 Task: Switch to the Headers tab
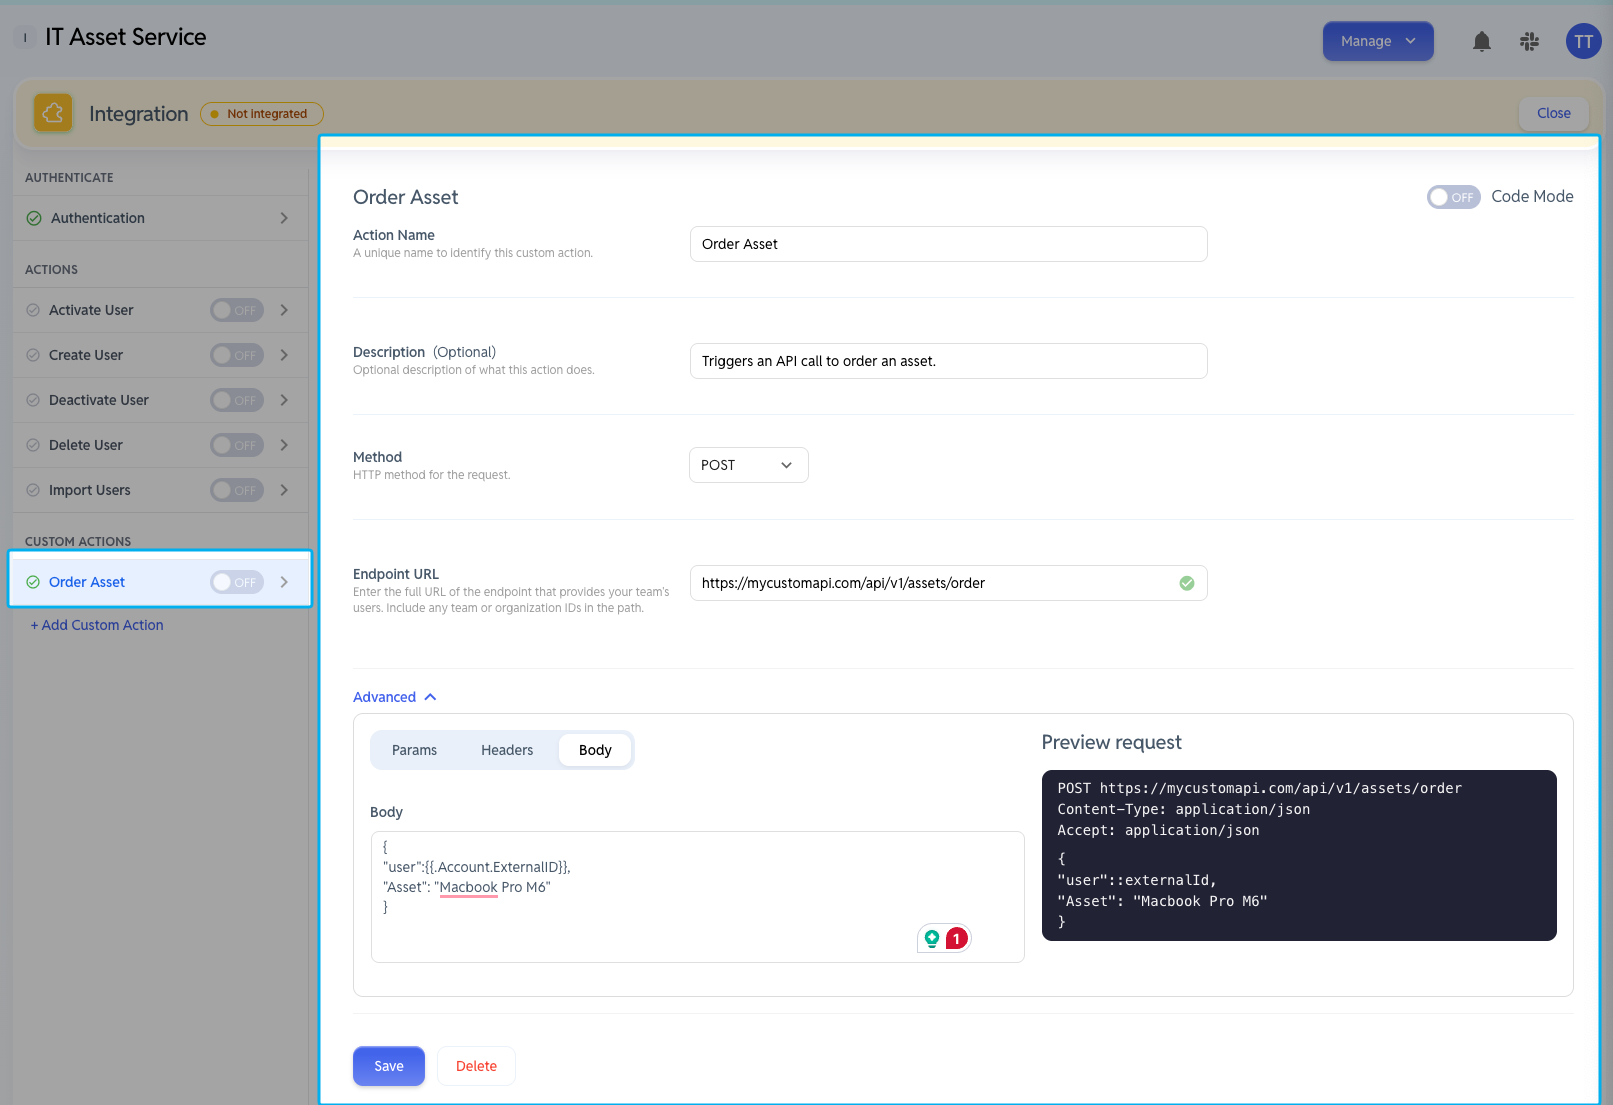[507, 750]
